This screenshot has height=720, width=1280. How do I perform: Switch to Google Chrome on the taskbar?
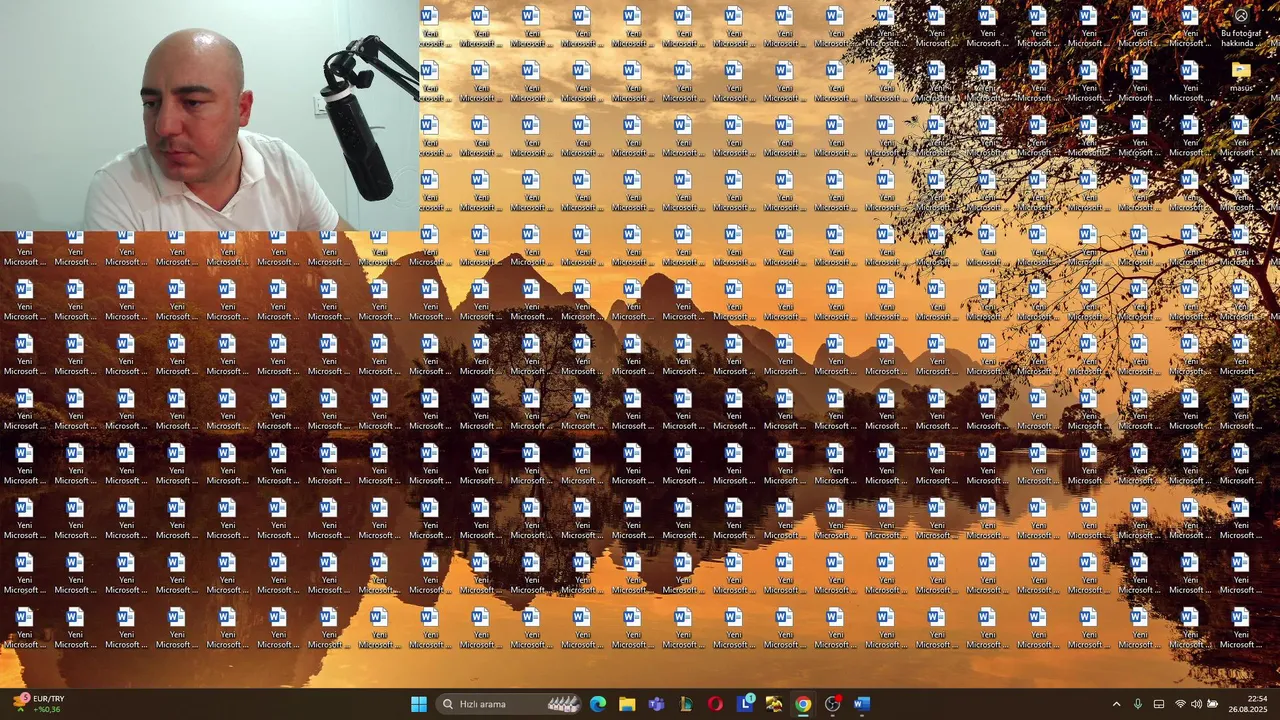pos(803,704)
